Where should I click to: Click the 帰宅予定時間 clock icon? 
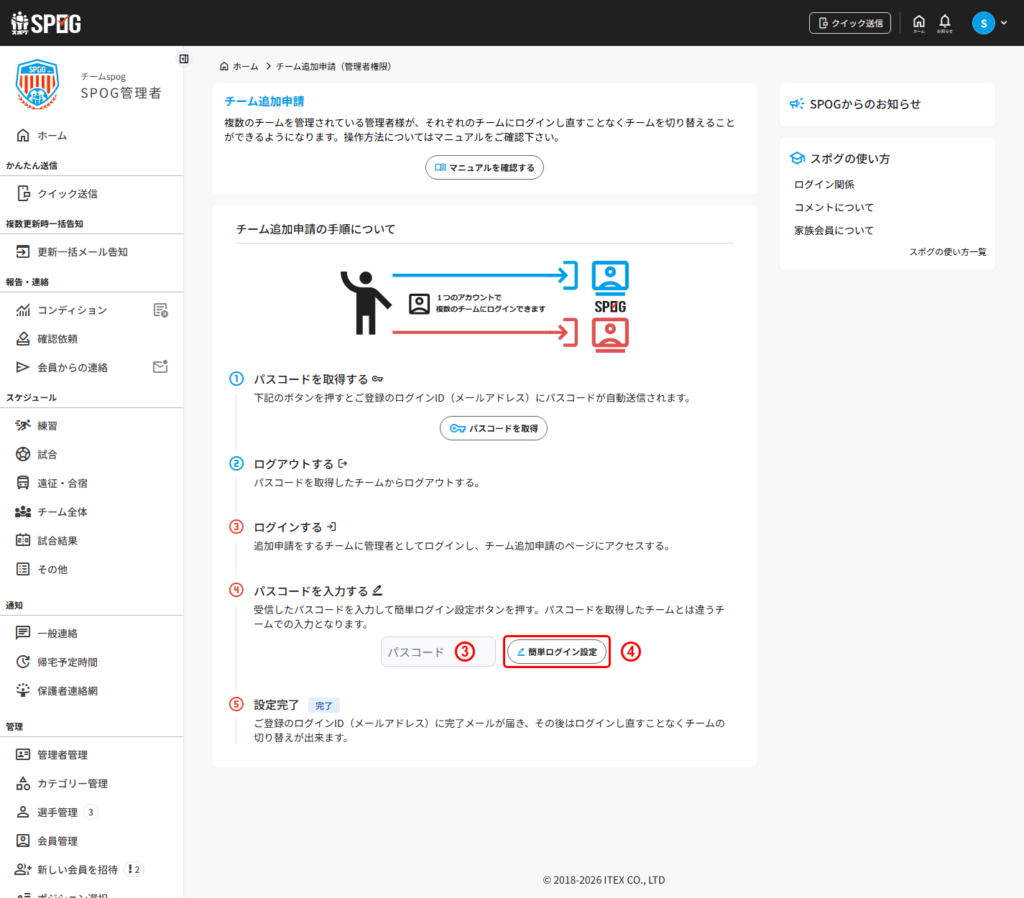(x=23, y=662)
